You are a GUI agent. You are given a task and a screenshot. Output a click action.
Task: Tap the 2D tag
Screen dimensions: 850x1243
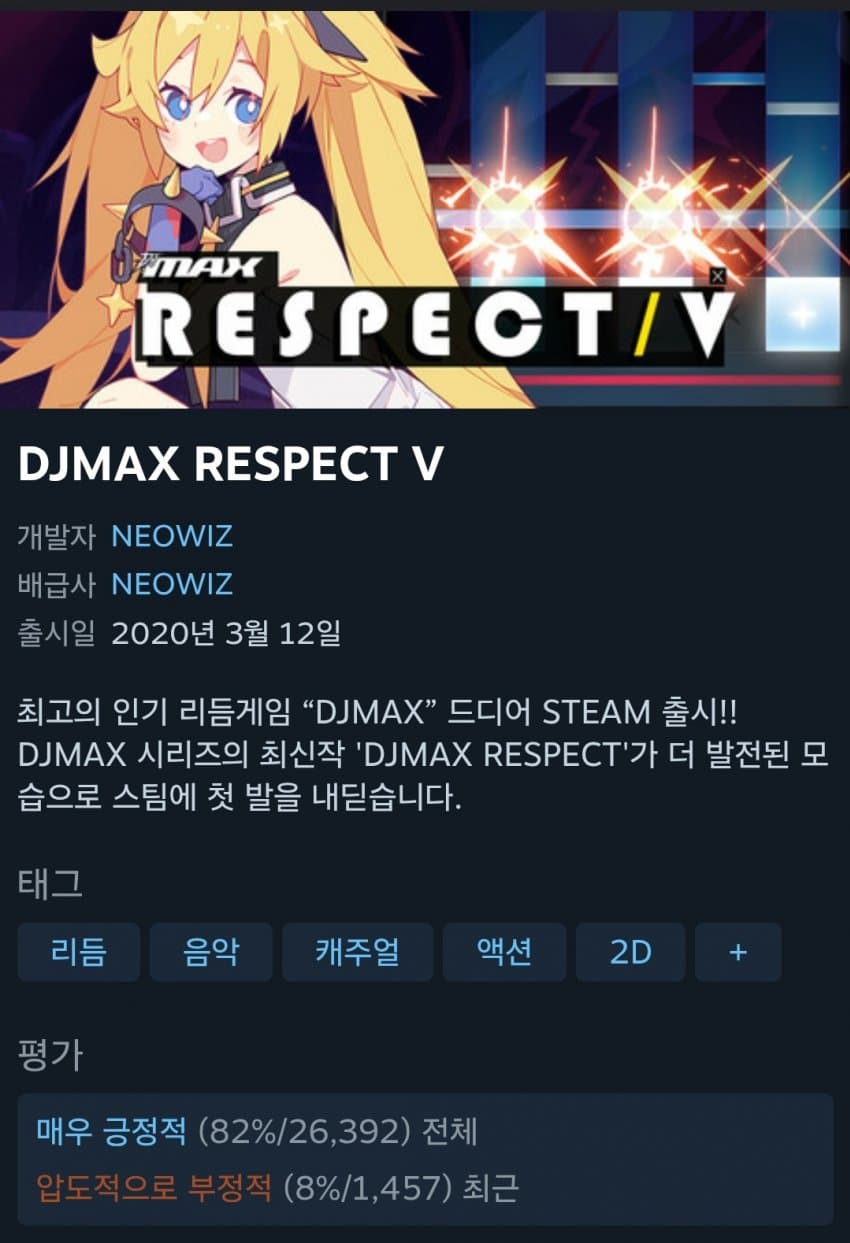click(631, 952)
